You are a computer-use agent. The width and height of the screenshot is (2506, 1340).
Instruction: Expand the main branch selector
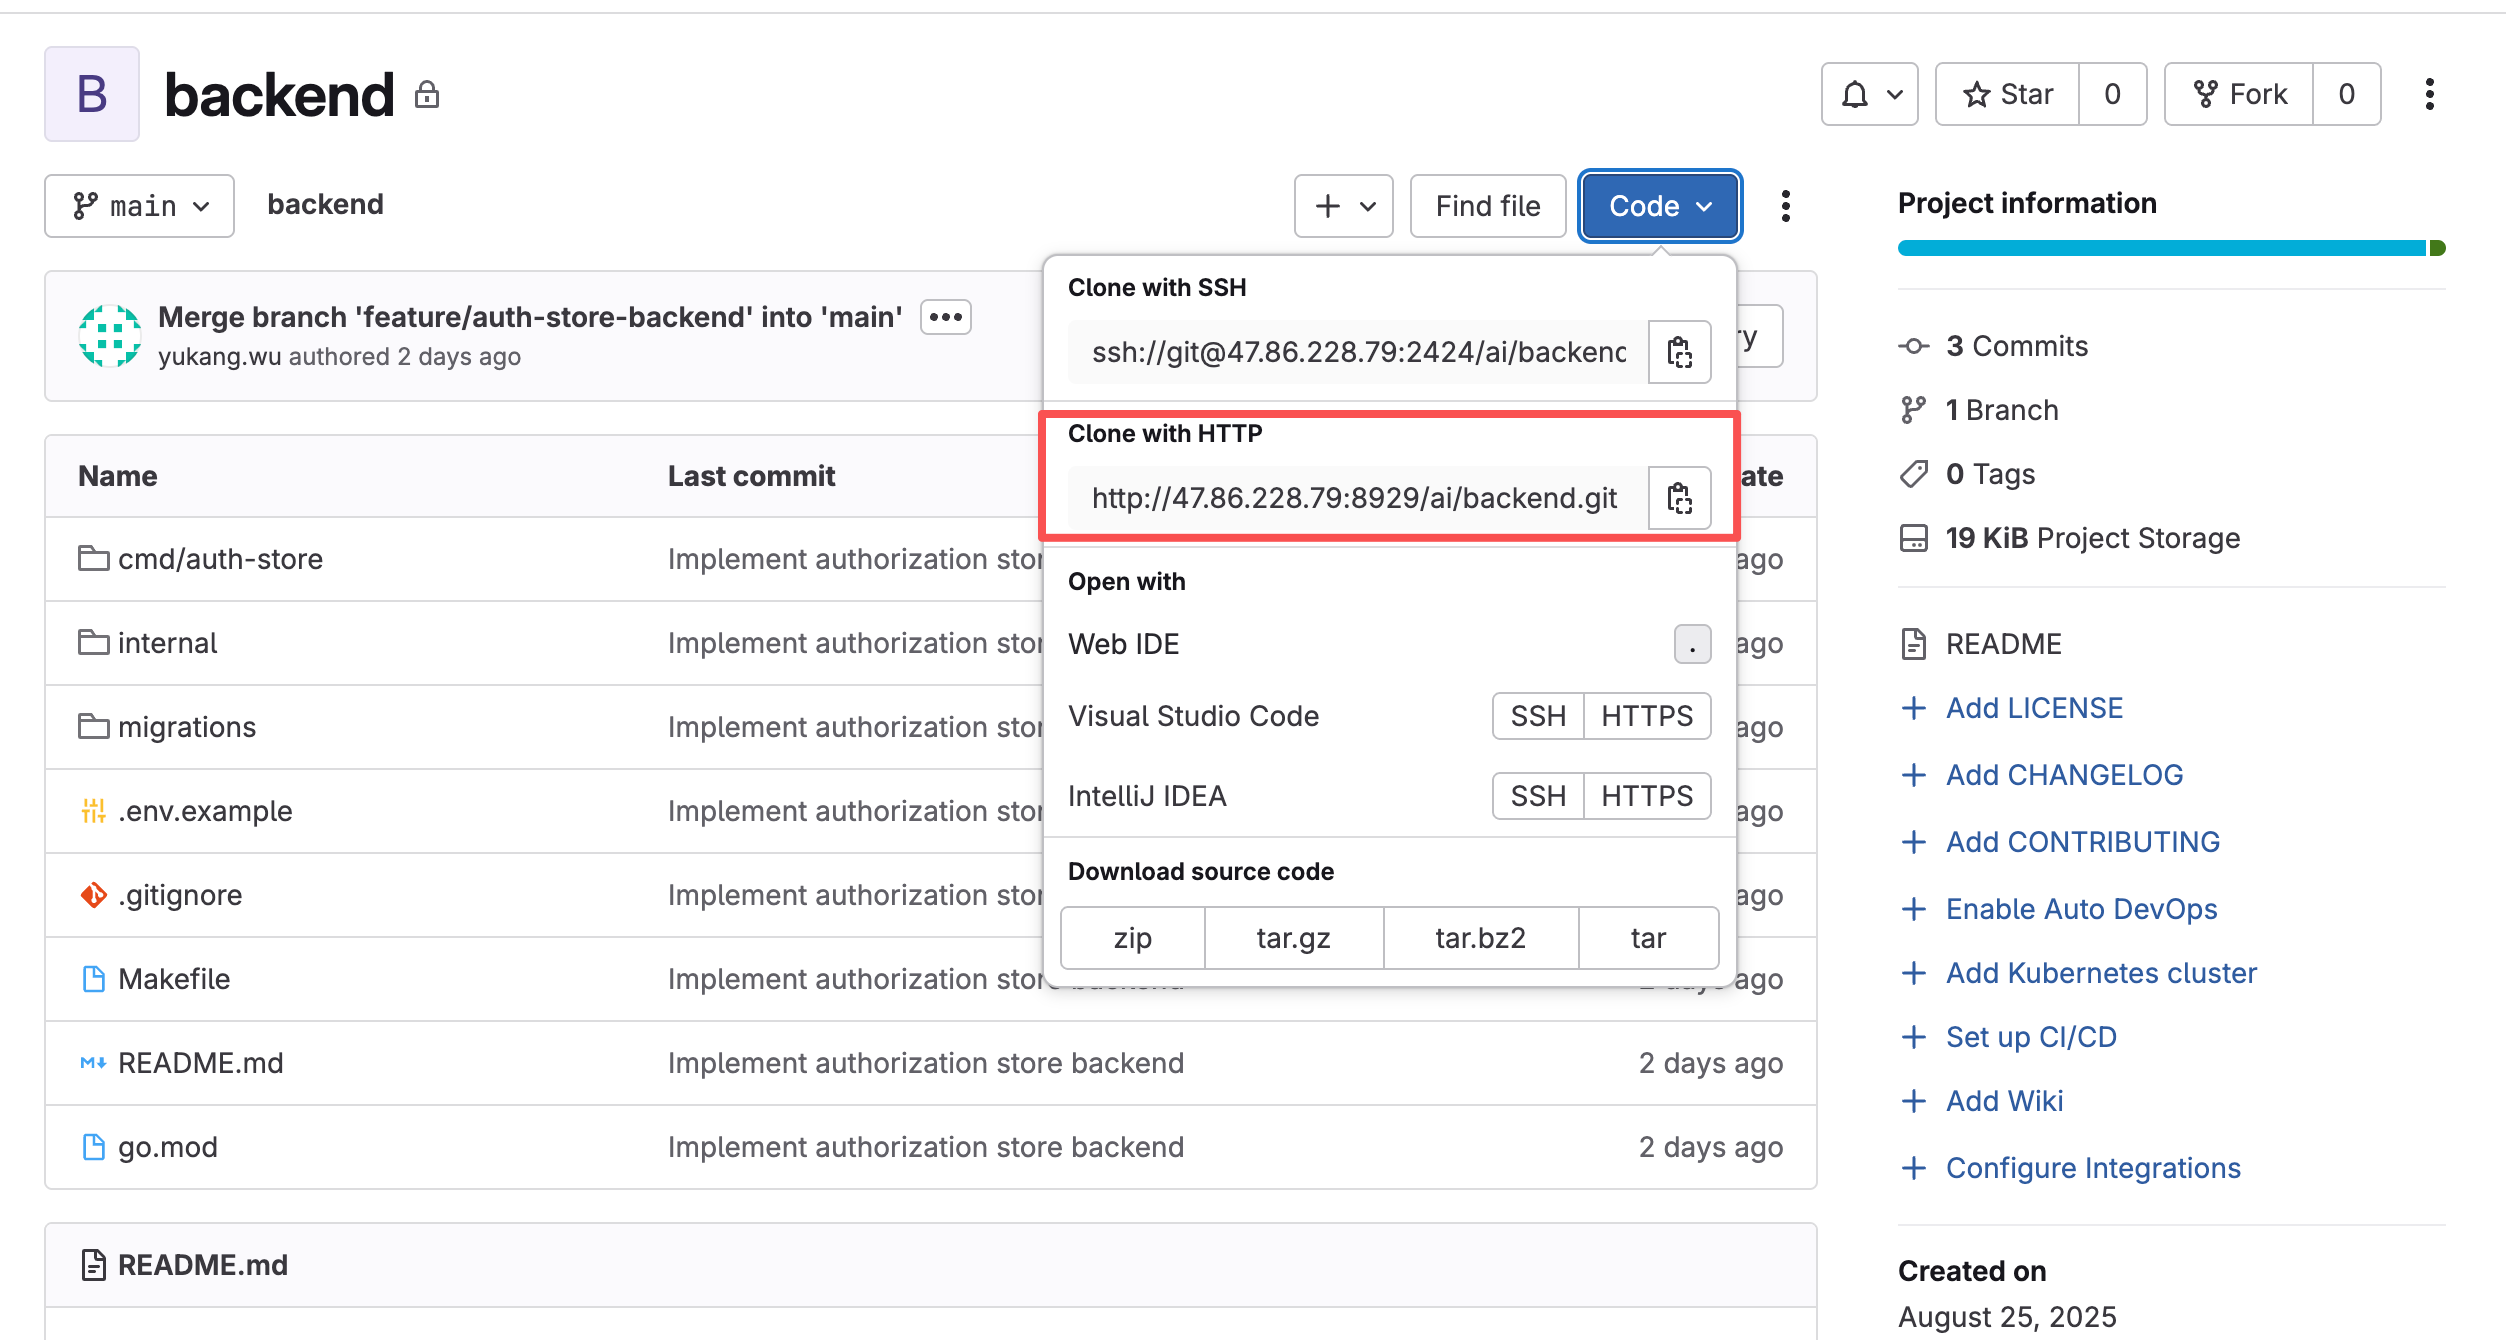tap(139, 206)
